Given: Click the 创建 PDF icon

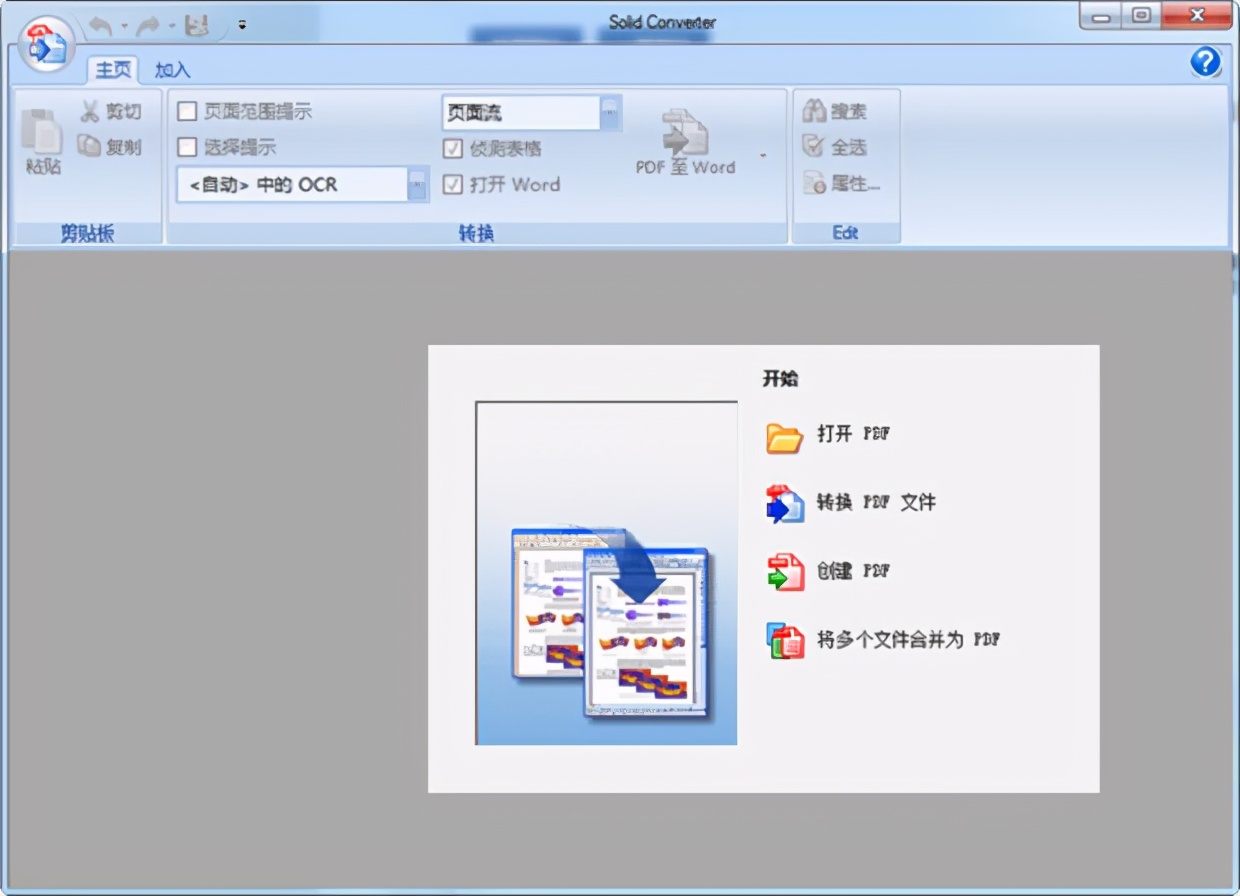Looking at the screenshot, I should (x=784, y=571).
